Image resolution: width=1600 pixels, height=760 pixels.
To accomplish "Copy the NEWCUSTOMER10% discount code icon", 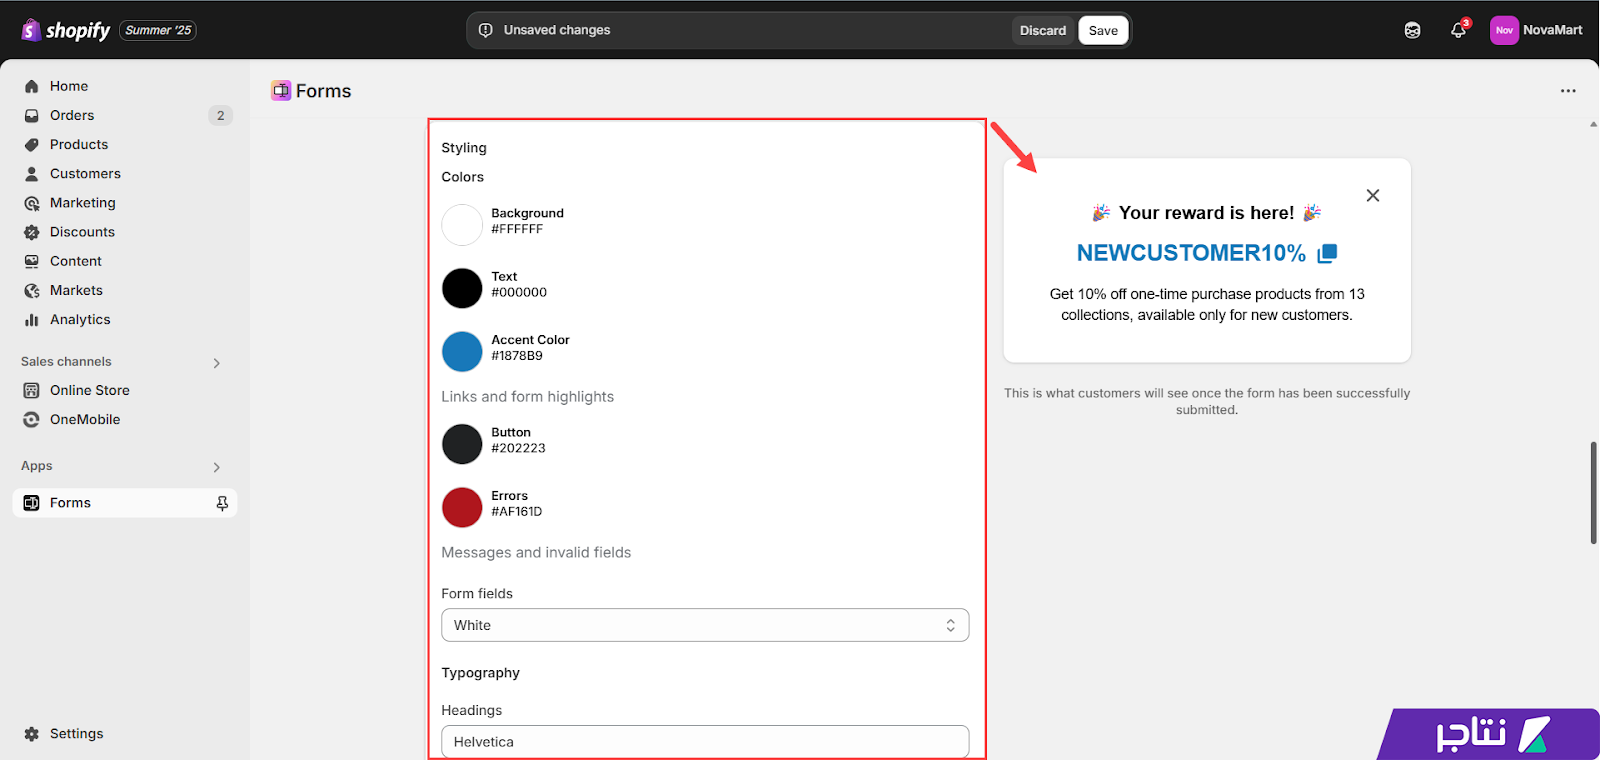I will tap(1327, 253).
